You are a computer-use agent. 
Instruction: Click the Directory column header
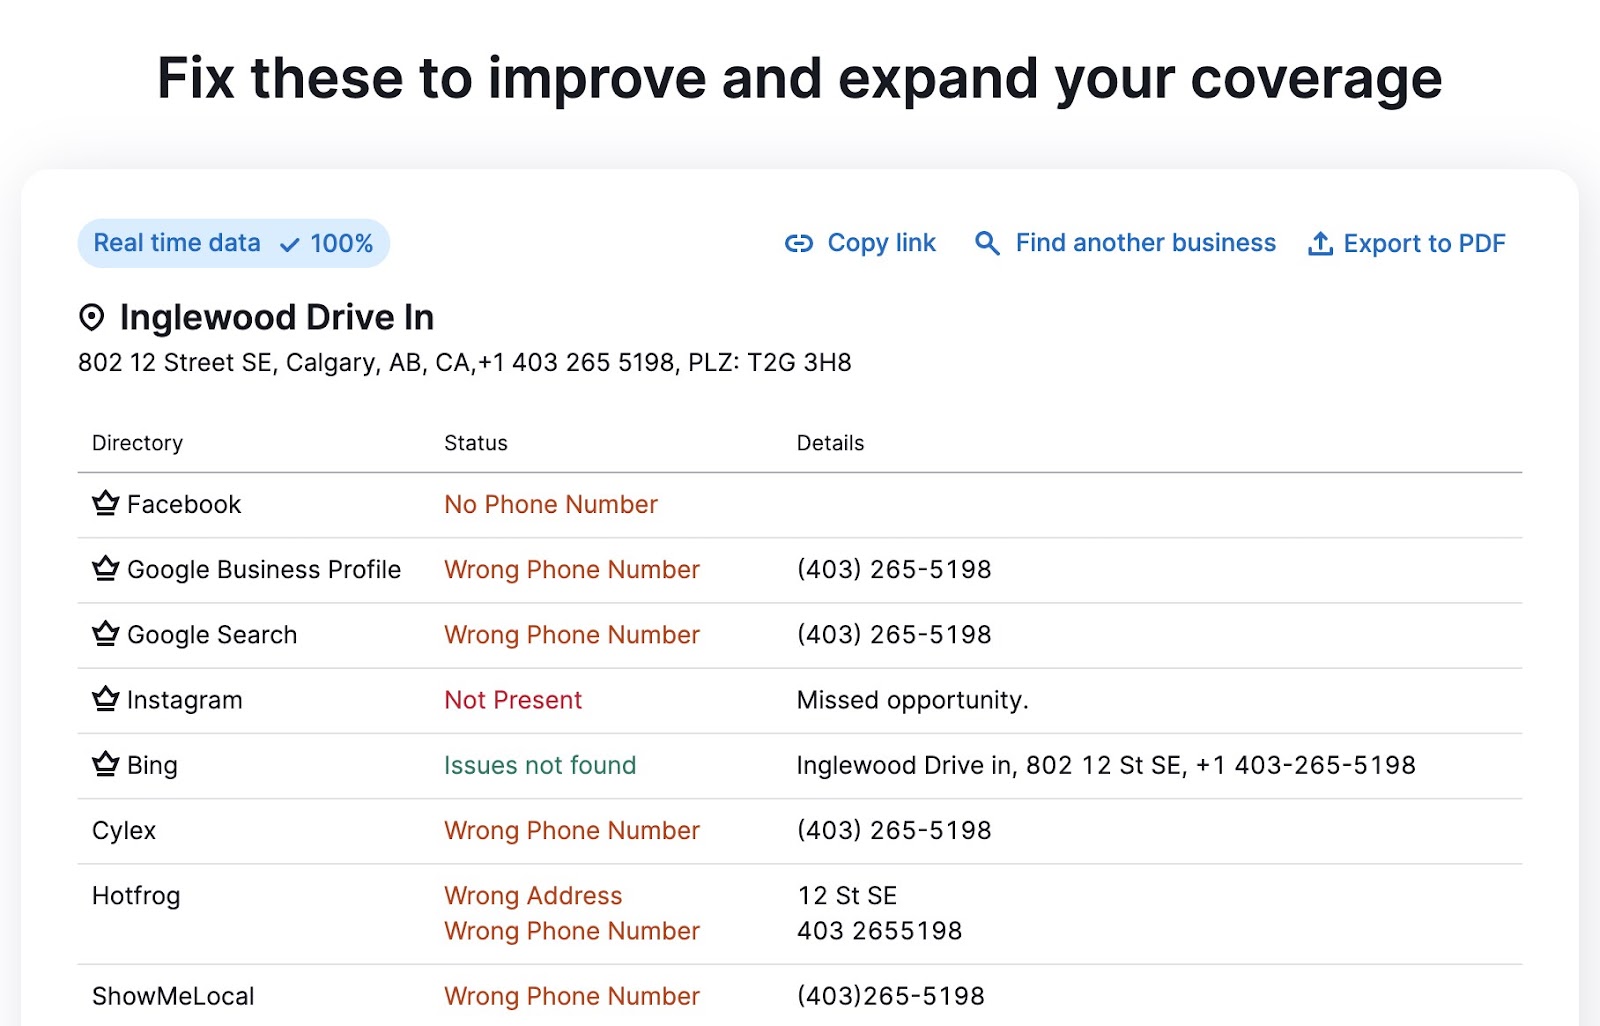137,442
